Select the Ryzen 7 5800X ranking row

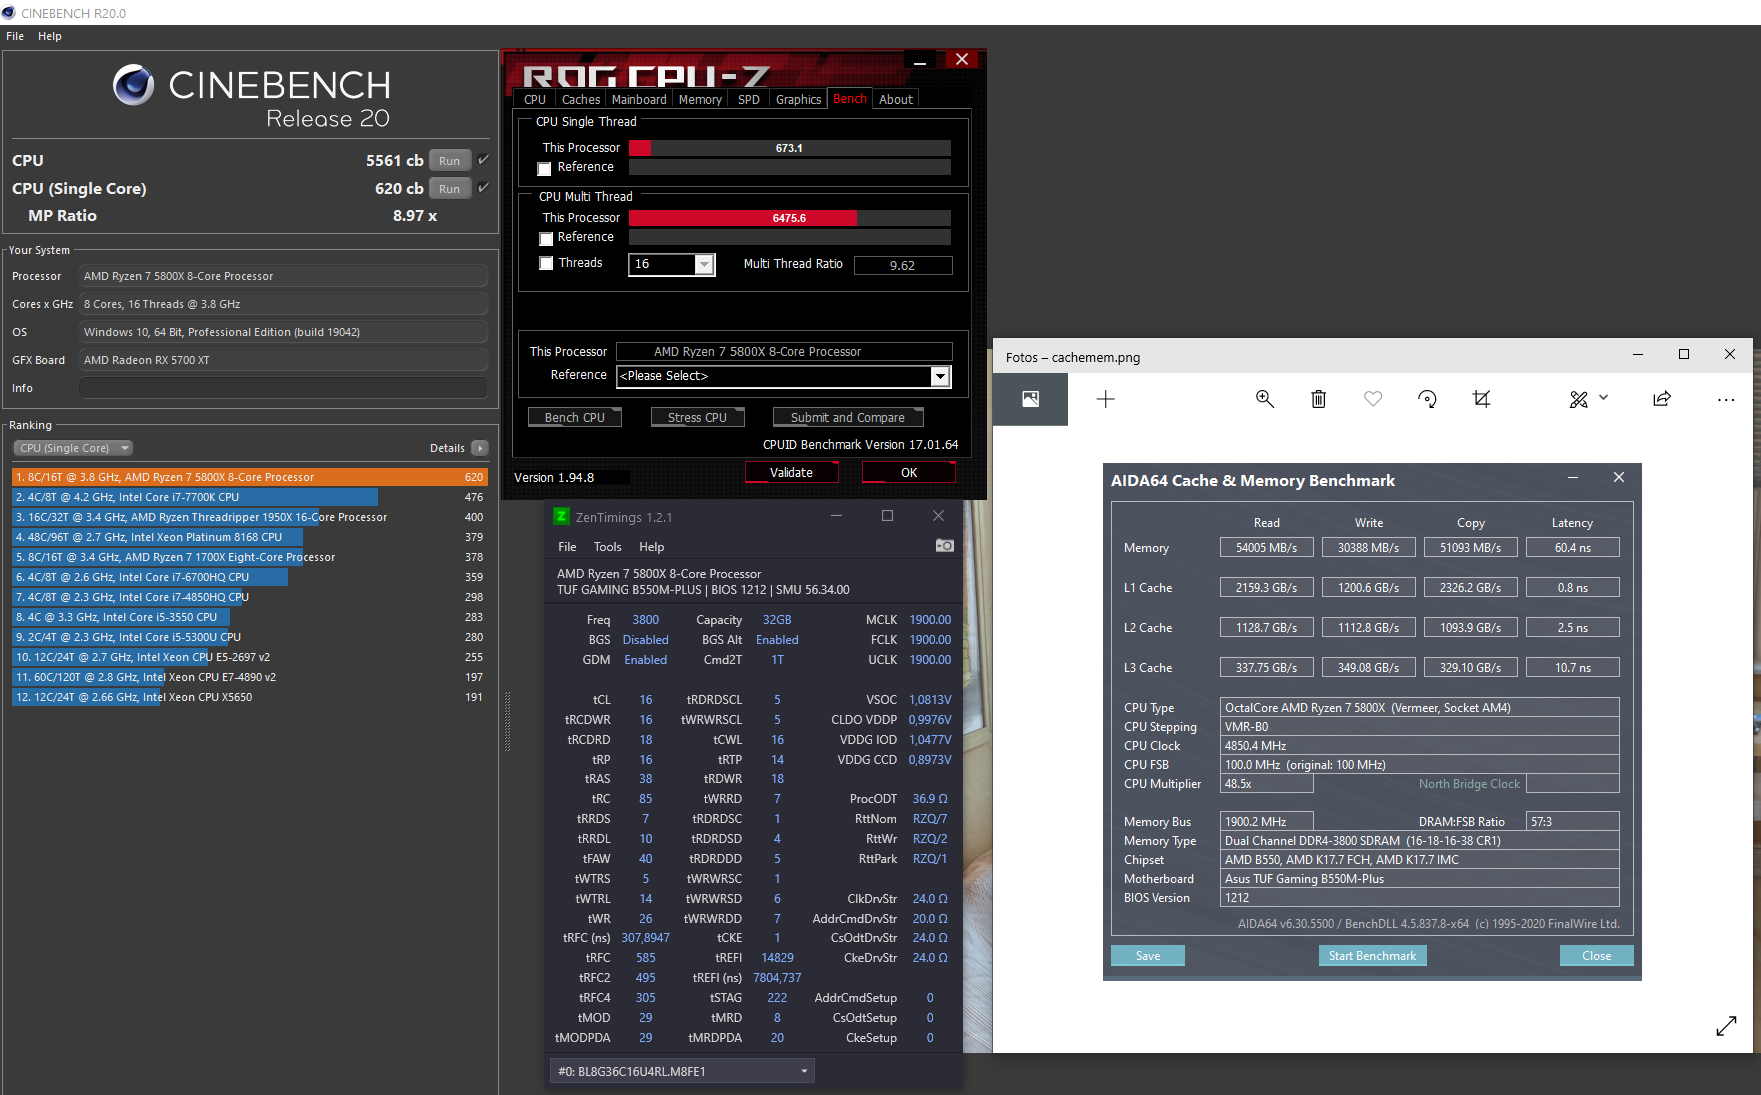[249, 477]
